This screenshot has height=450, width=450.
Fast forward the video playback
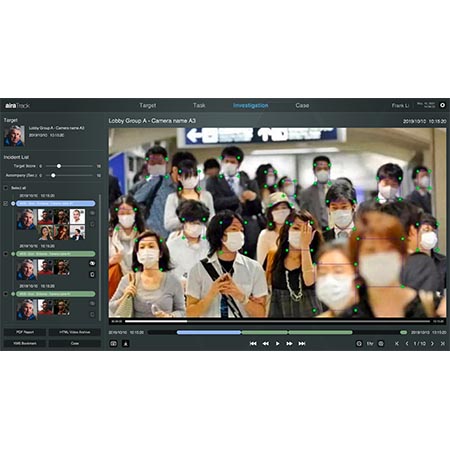289,343
